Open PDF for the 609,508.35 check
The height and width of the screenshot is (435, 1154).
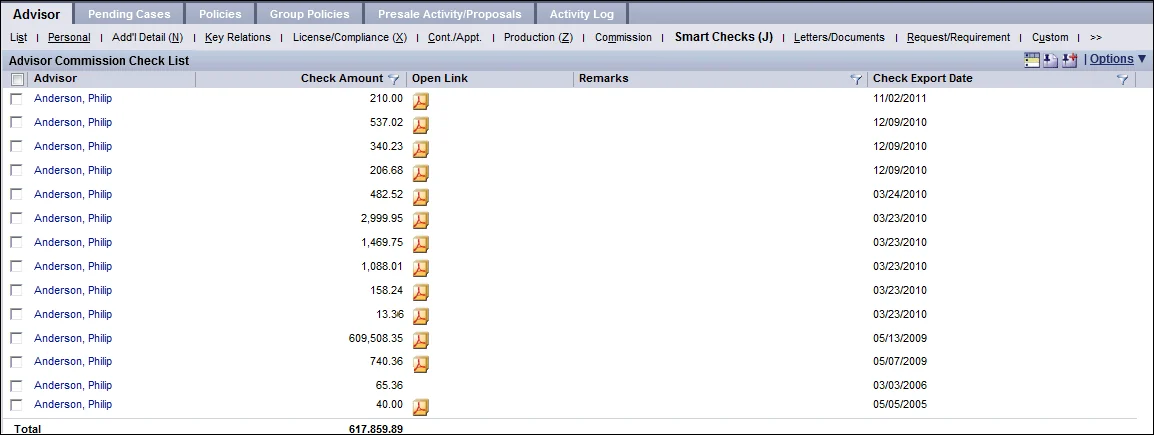pyautogui.click(x=420, y=341)
